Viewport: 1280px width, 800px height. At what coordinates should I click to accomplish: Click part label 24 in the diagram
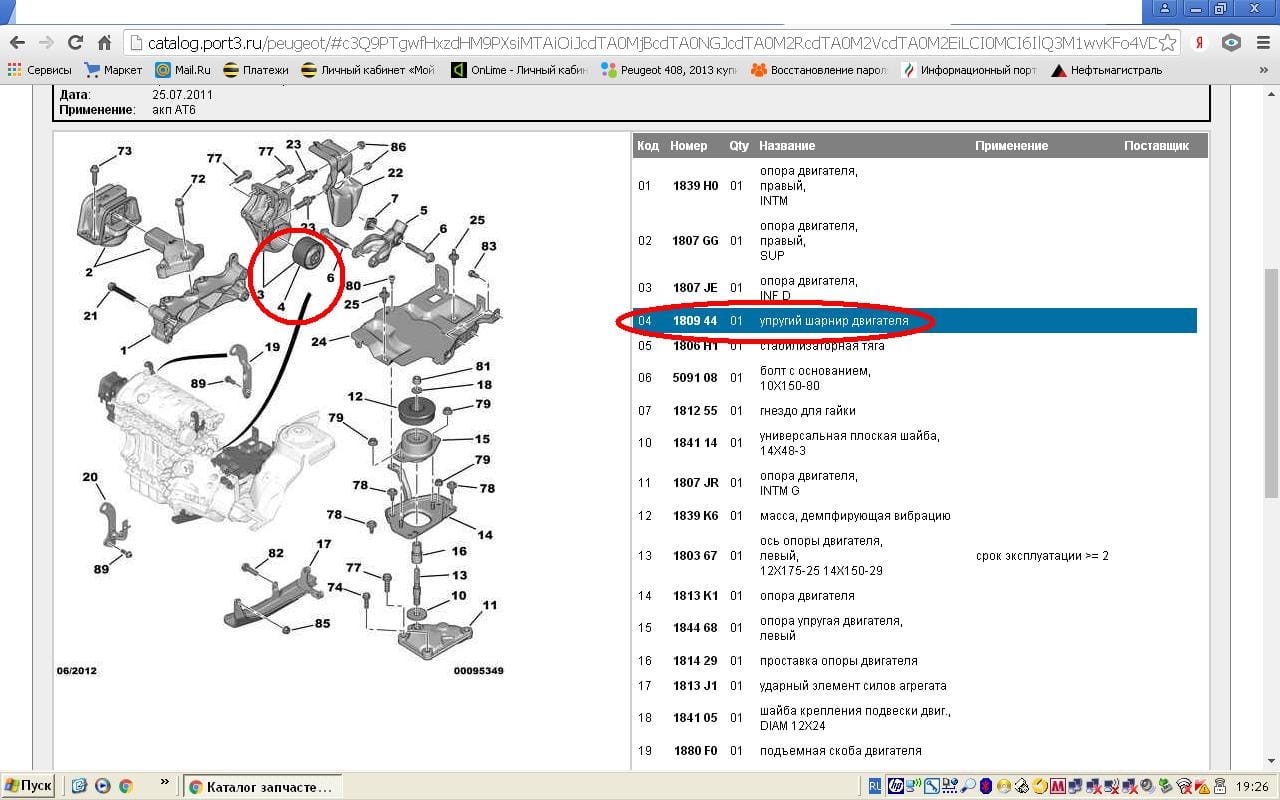pyautogui.click(x=319, y=342)
